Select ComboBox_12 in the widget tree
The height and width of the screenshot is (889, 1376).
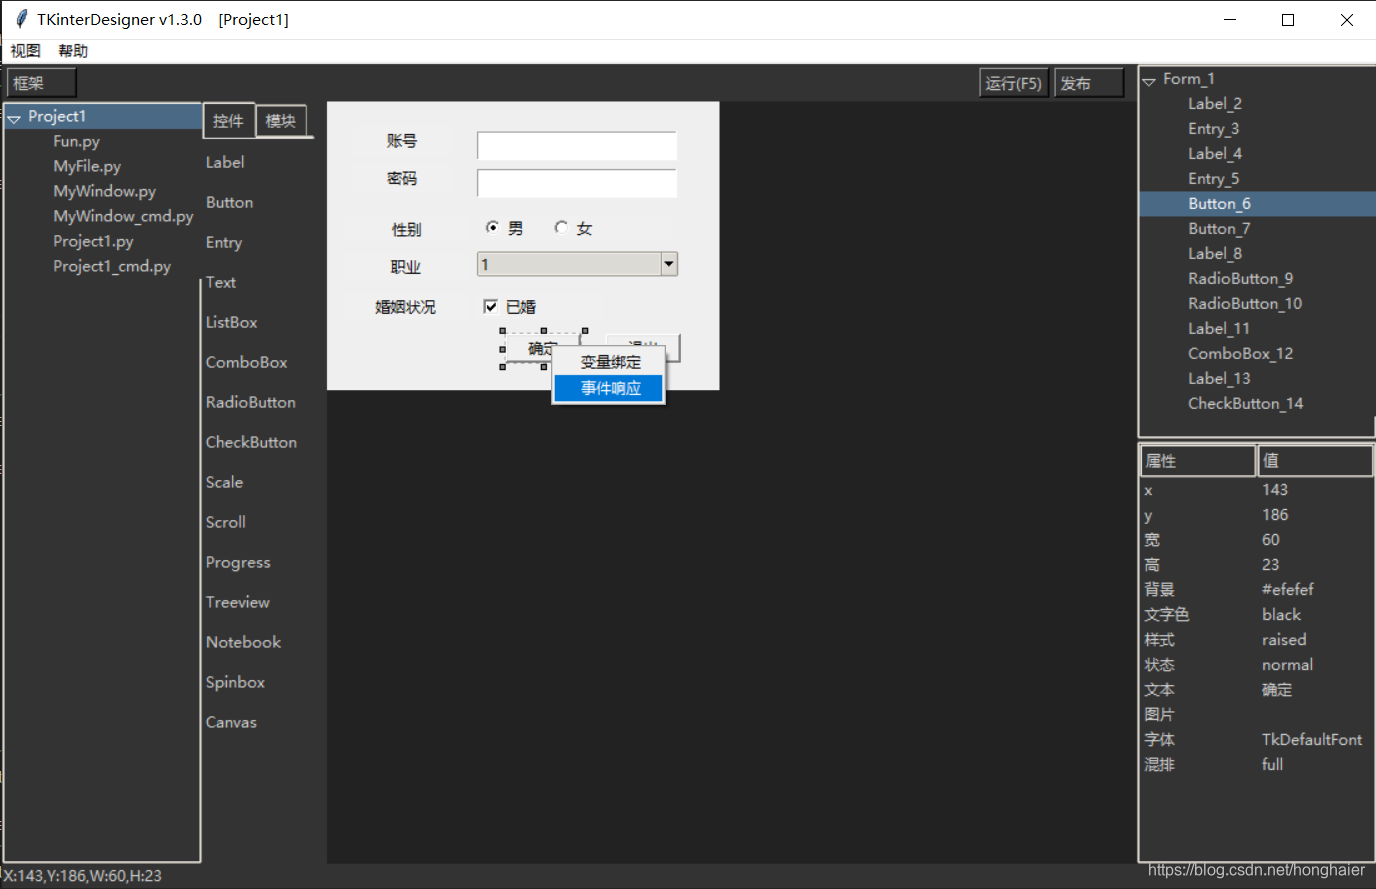tap(1240, 354)
